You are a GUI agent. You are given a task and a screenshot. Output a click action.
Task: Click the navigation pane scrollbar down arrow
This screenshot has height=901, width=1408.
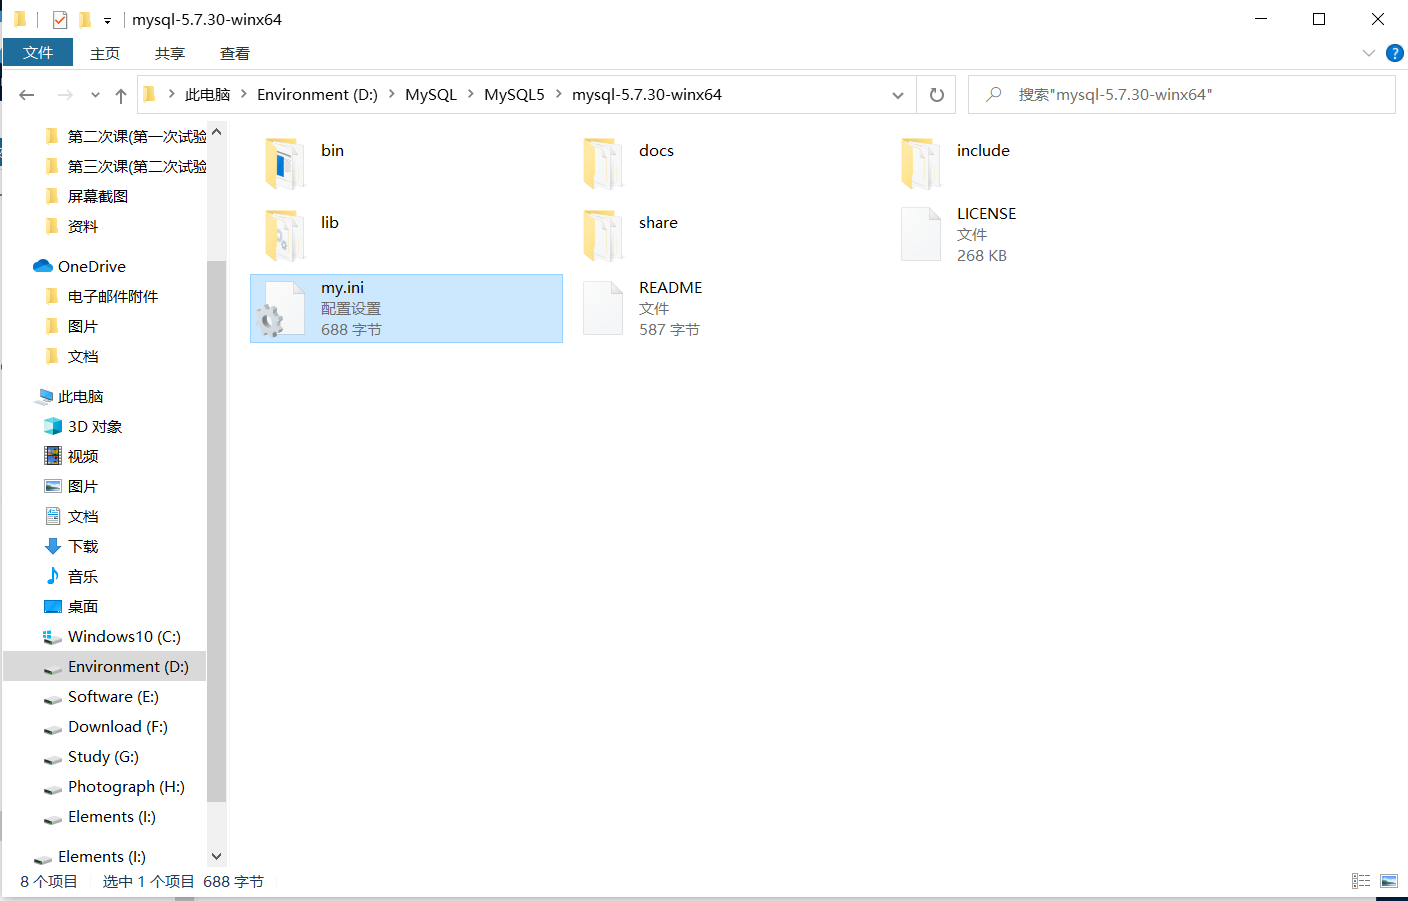[x=216, y=856]
